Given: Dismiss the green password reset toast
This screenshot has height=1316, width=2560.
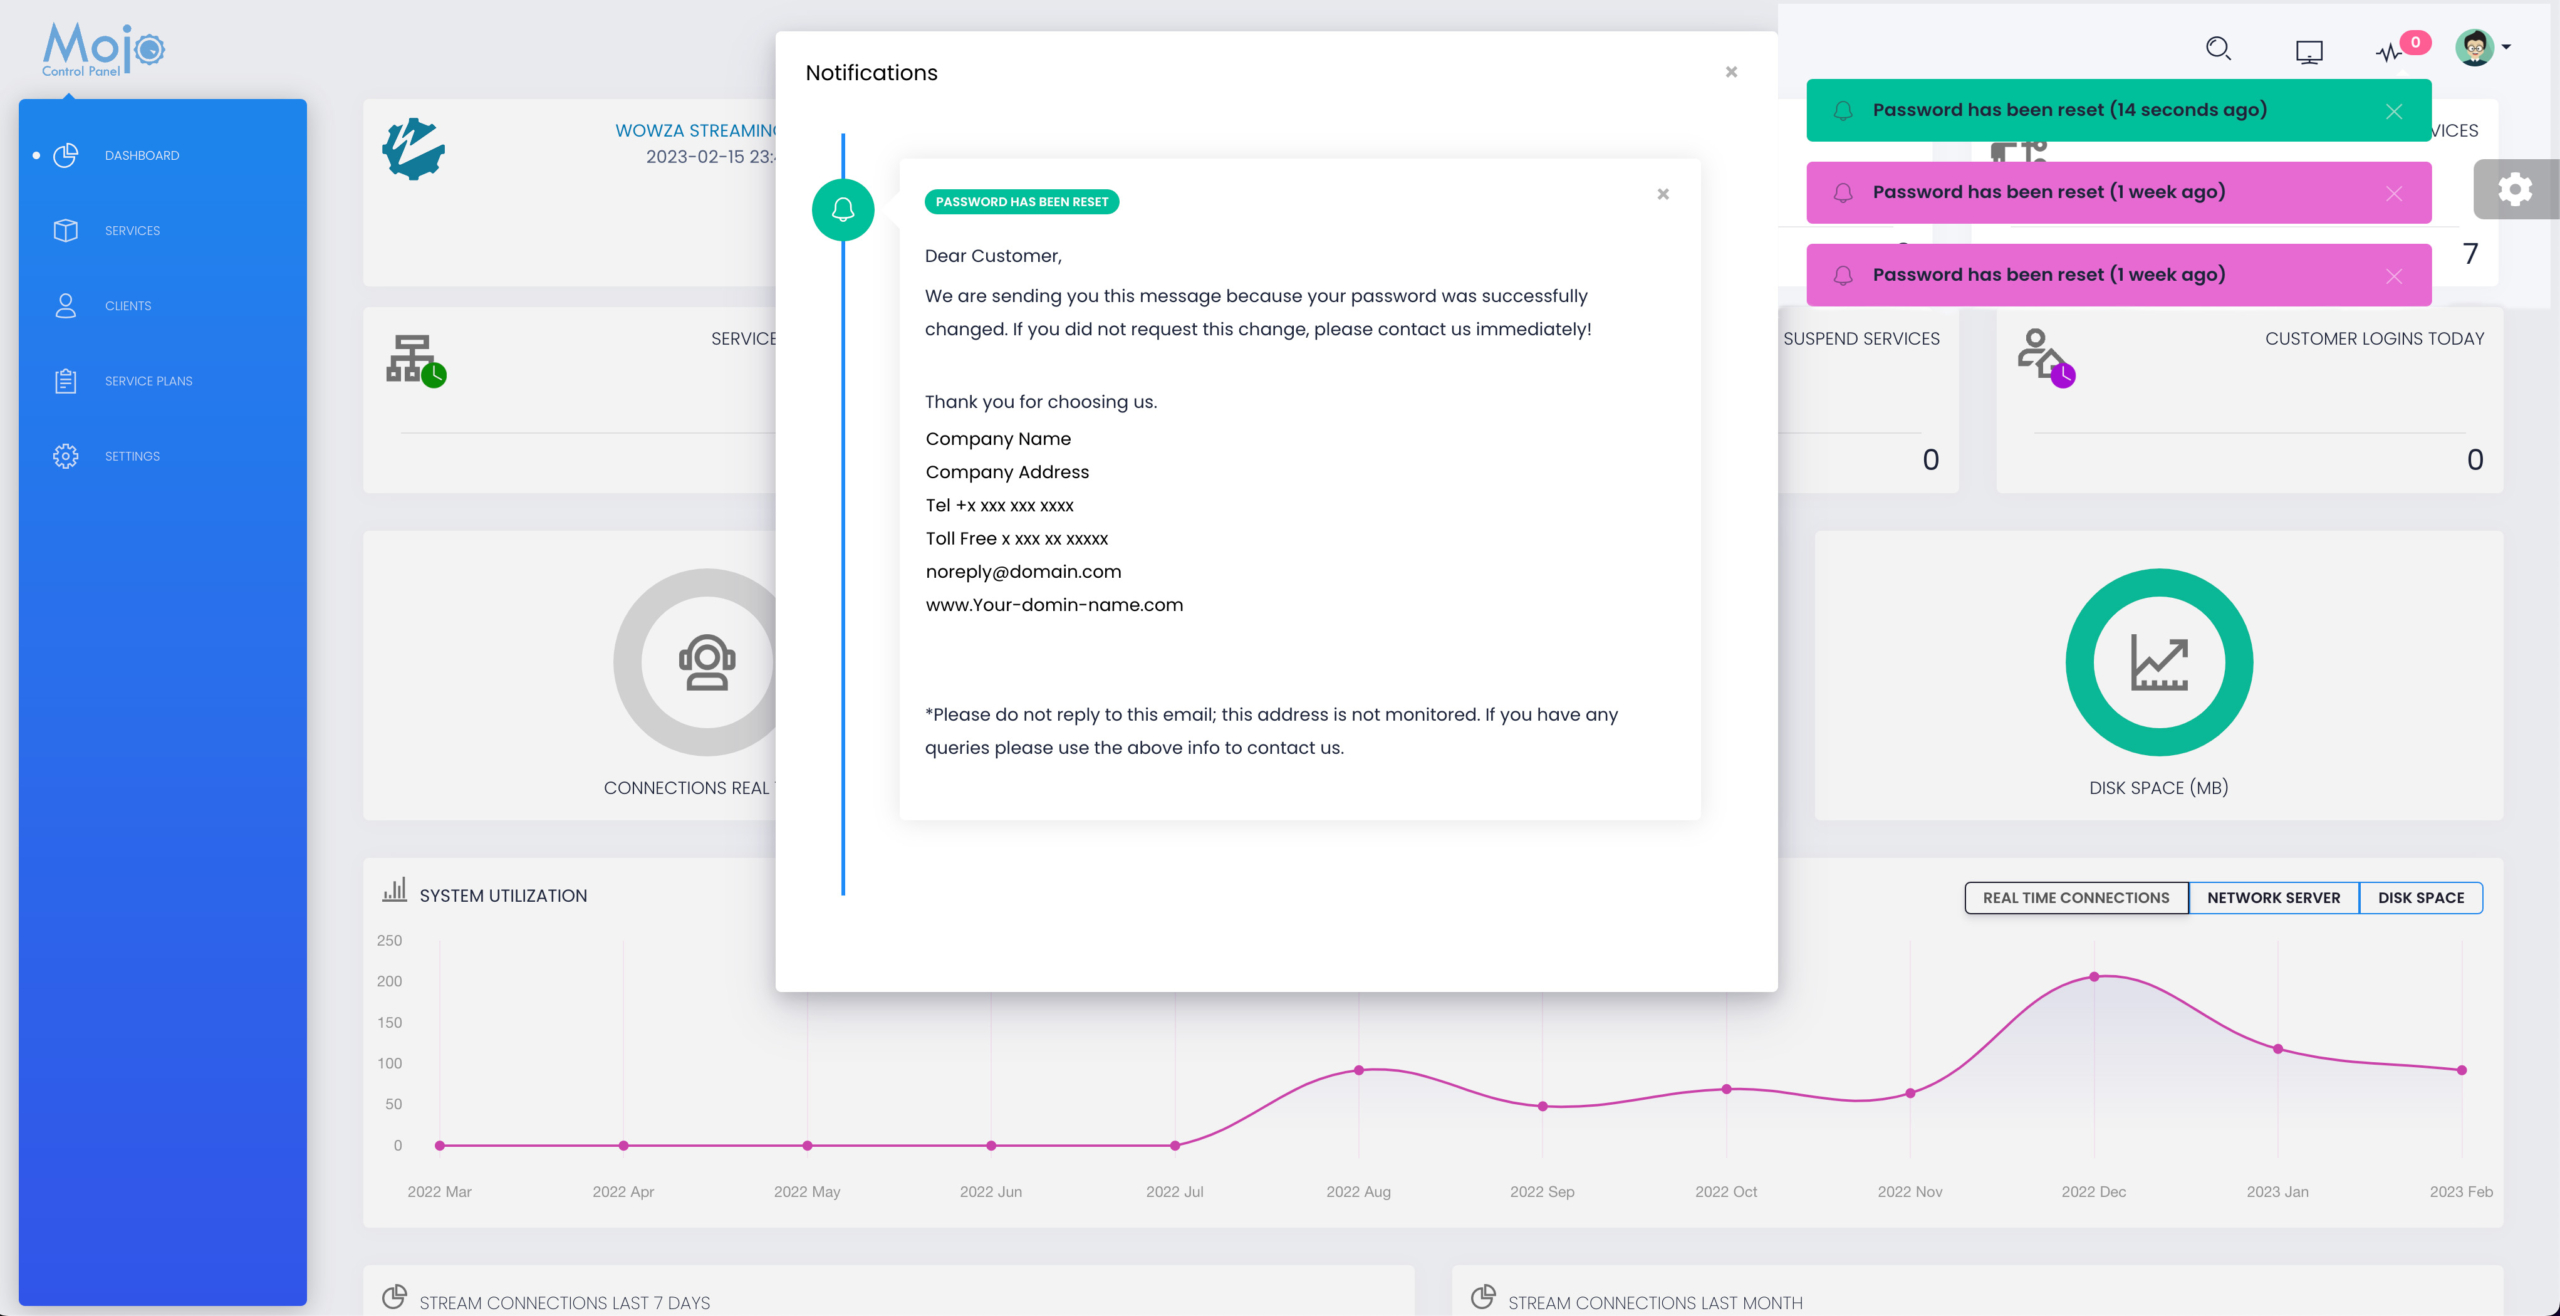Looking at the screenshot, I should click(2393, 111).
